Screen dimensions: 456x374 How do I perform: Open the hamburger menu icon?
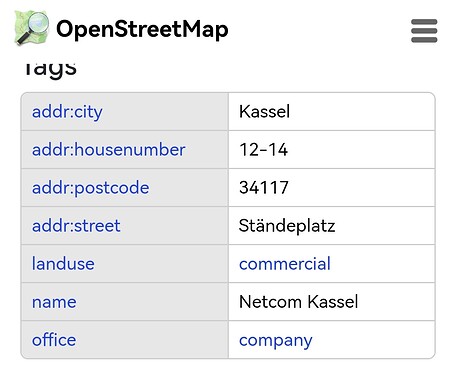[x=424, y=31]
